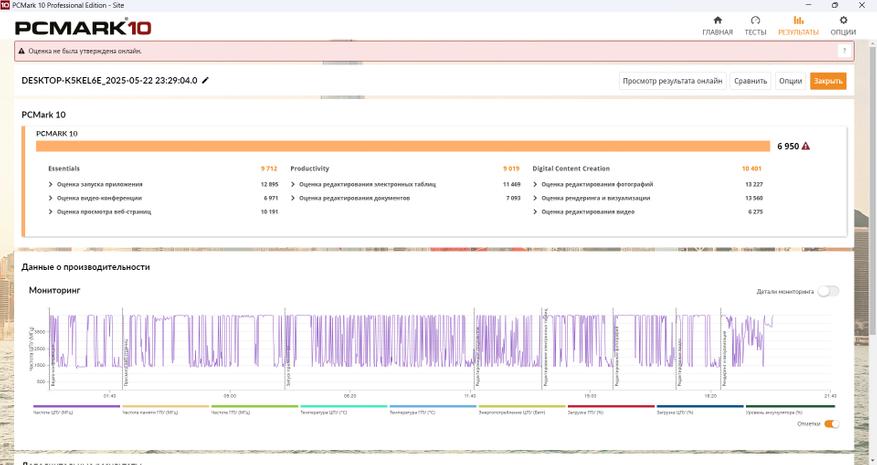
Task: Open the Главная home icon
Action: coord(717,21)
